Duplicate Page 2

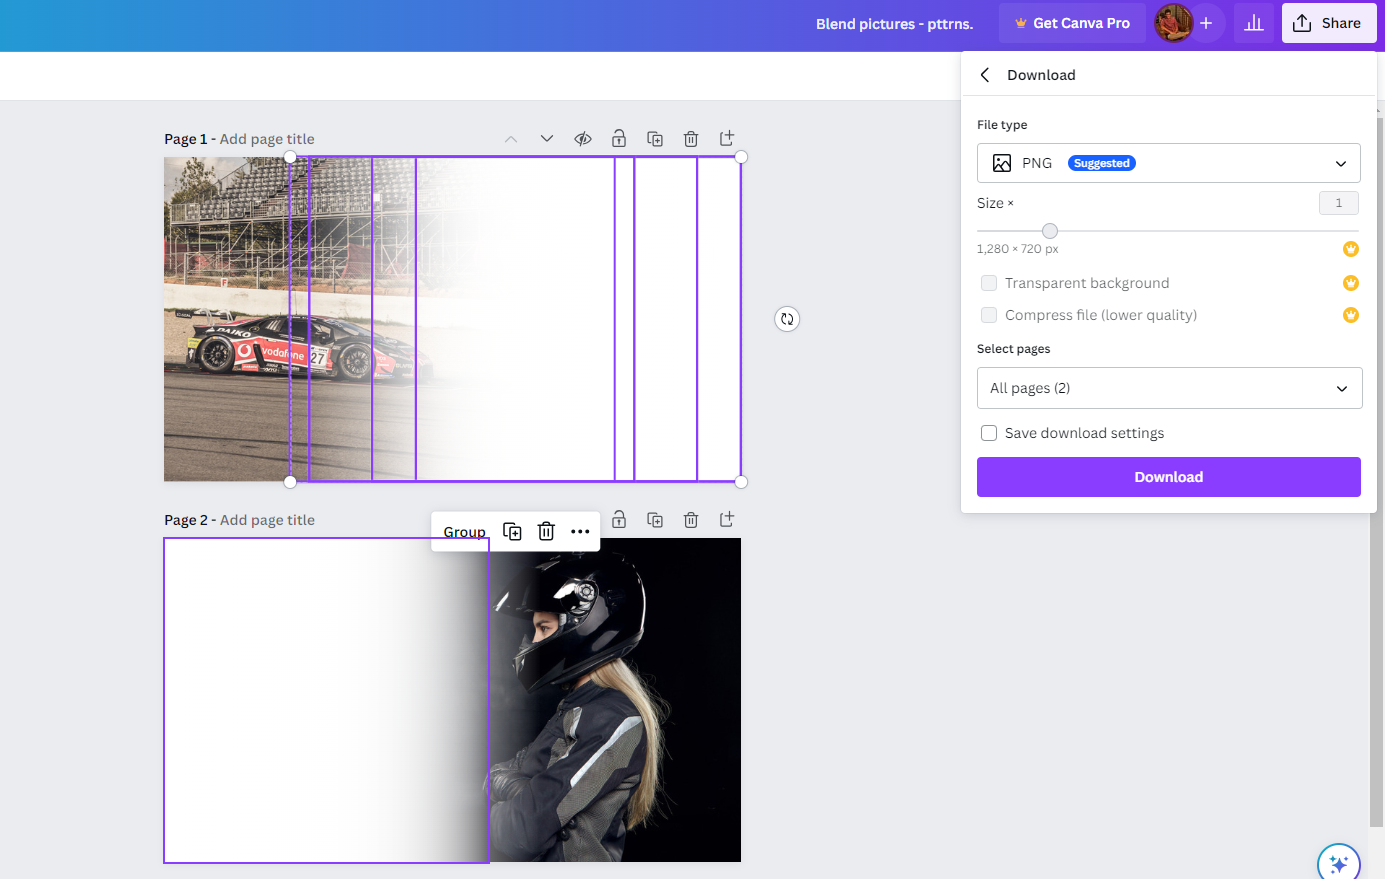point(655,520)
